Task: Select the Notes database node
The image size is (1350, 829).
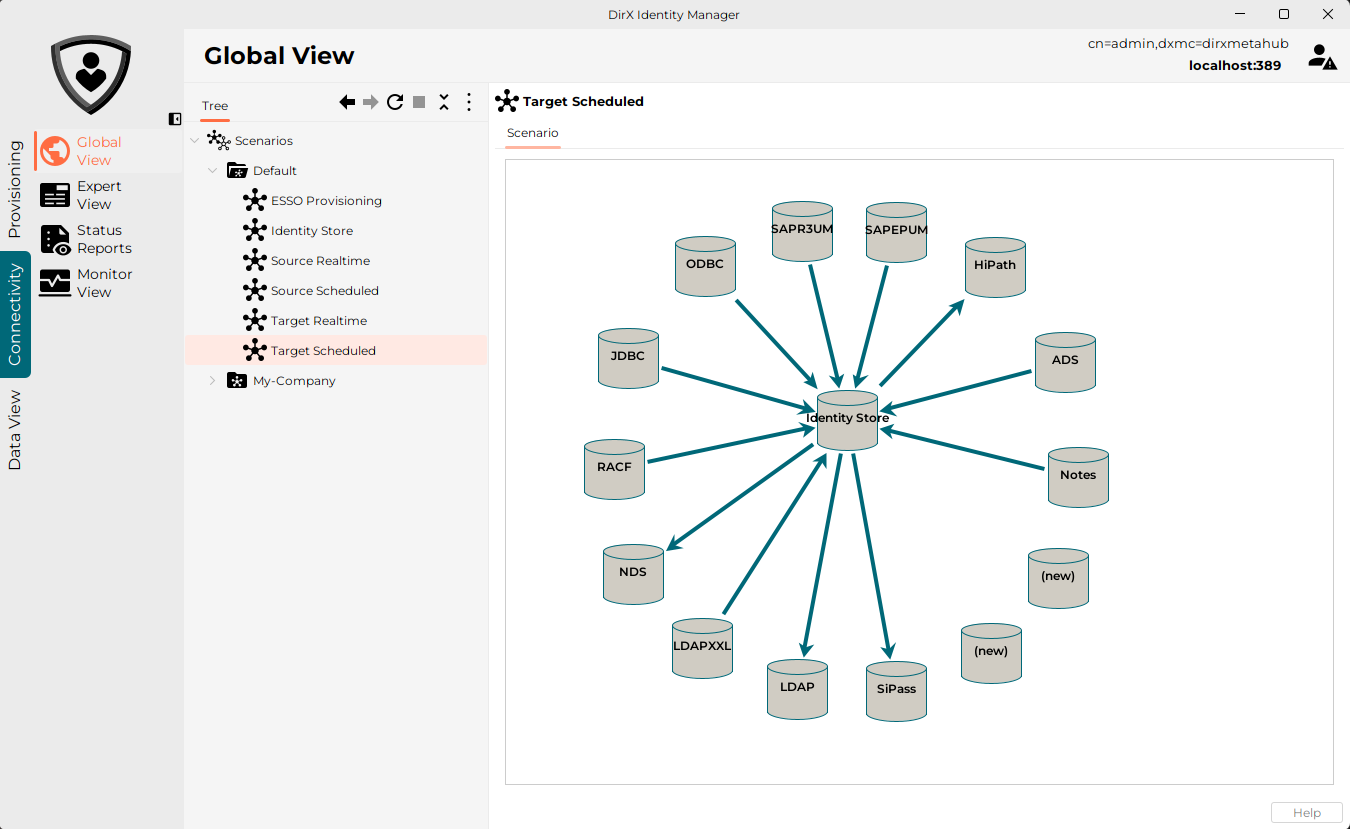Action: click(x=1078, y=477)
